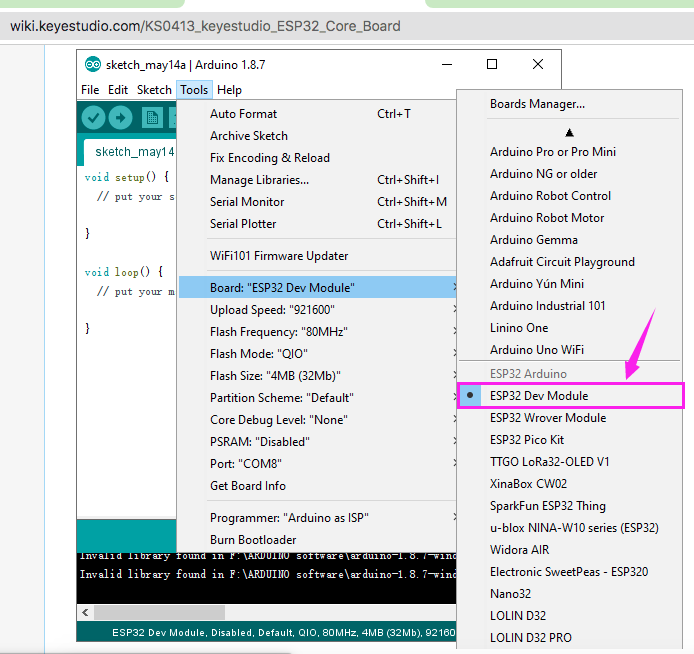Click the void loop() code line
Viewport: 694px width, 654px height.
click(124, 272)
